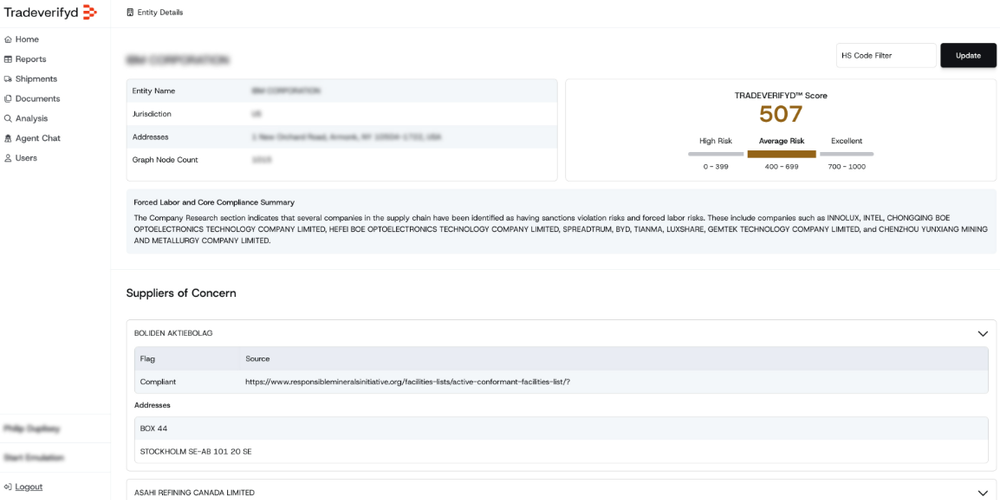
Task: Click the Logout link
Action: (29, 487)
